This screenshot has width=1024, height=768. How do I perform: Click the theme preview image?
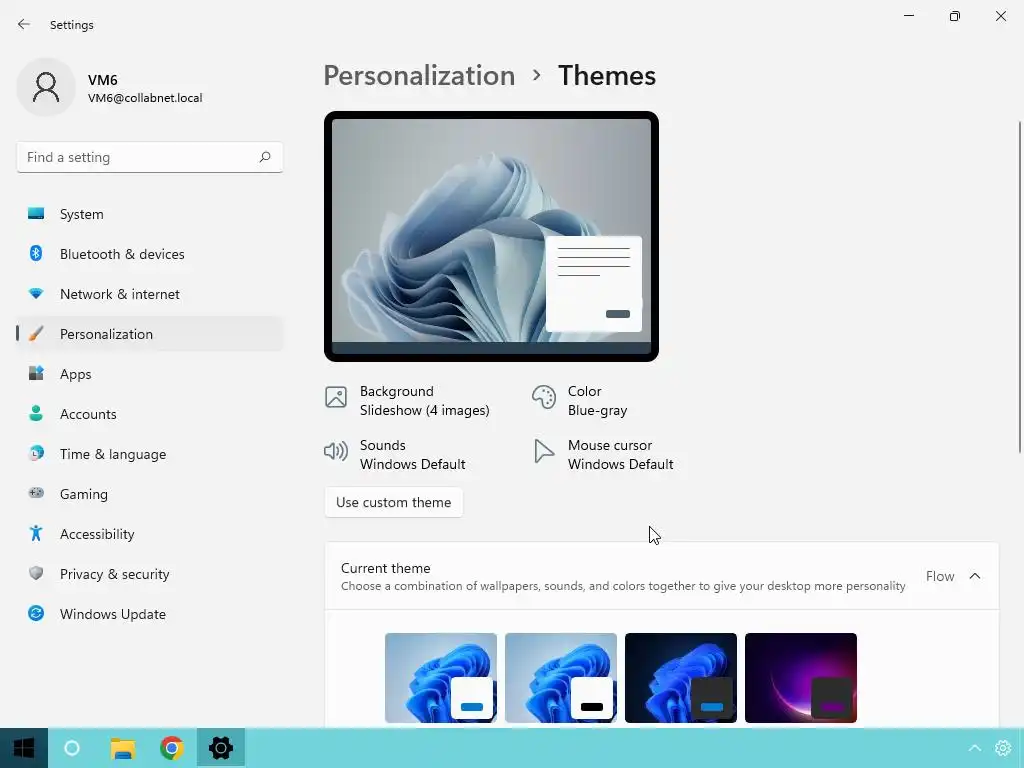pos(491,236)
